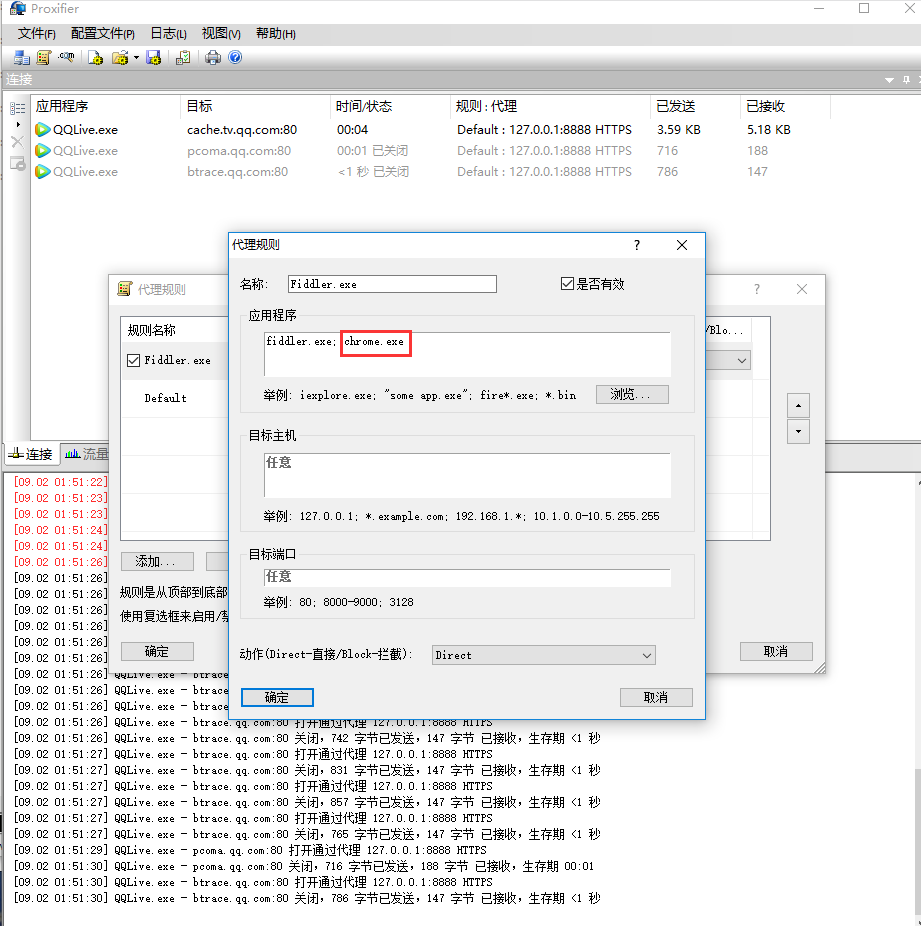Click 规则名称 header in rules dialog
The height and width of the screenshot is (926, 921).
(x=152, y=330)
